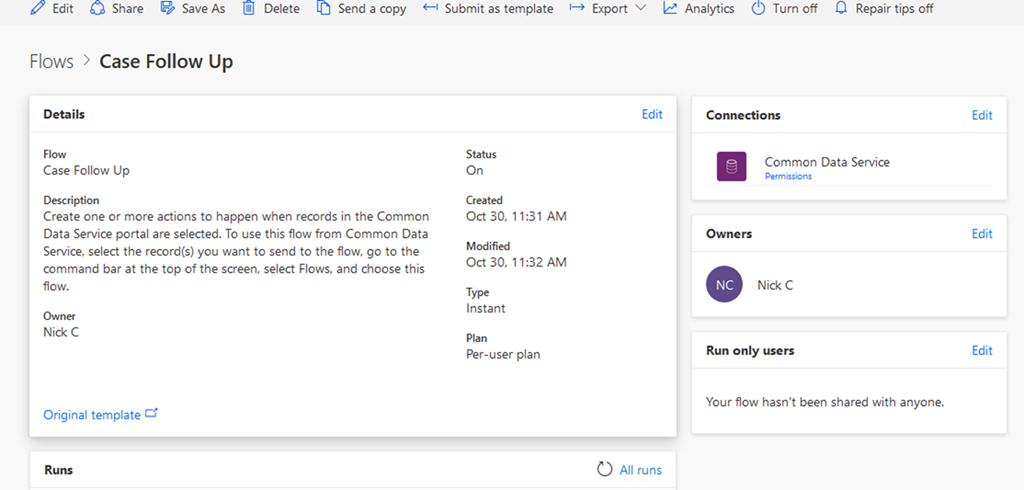The height and width of the screenshot is (490, 1024).
Task: Click the NC owner avatar
Action: tap(725, 285)
